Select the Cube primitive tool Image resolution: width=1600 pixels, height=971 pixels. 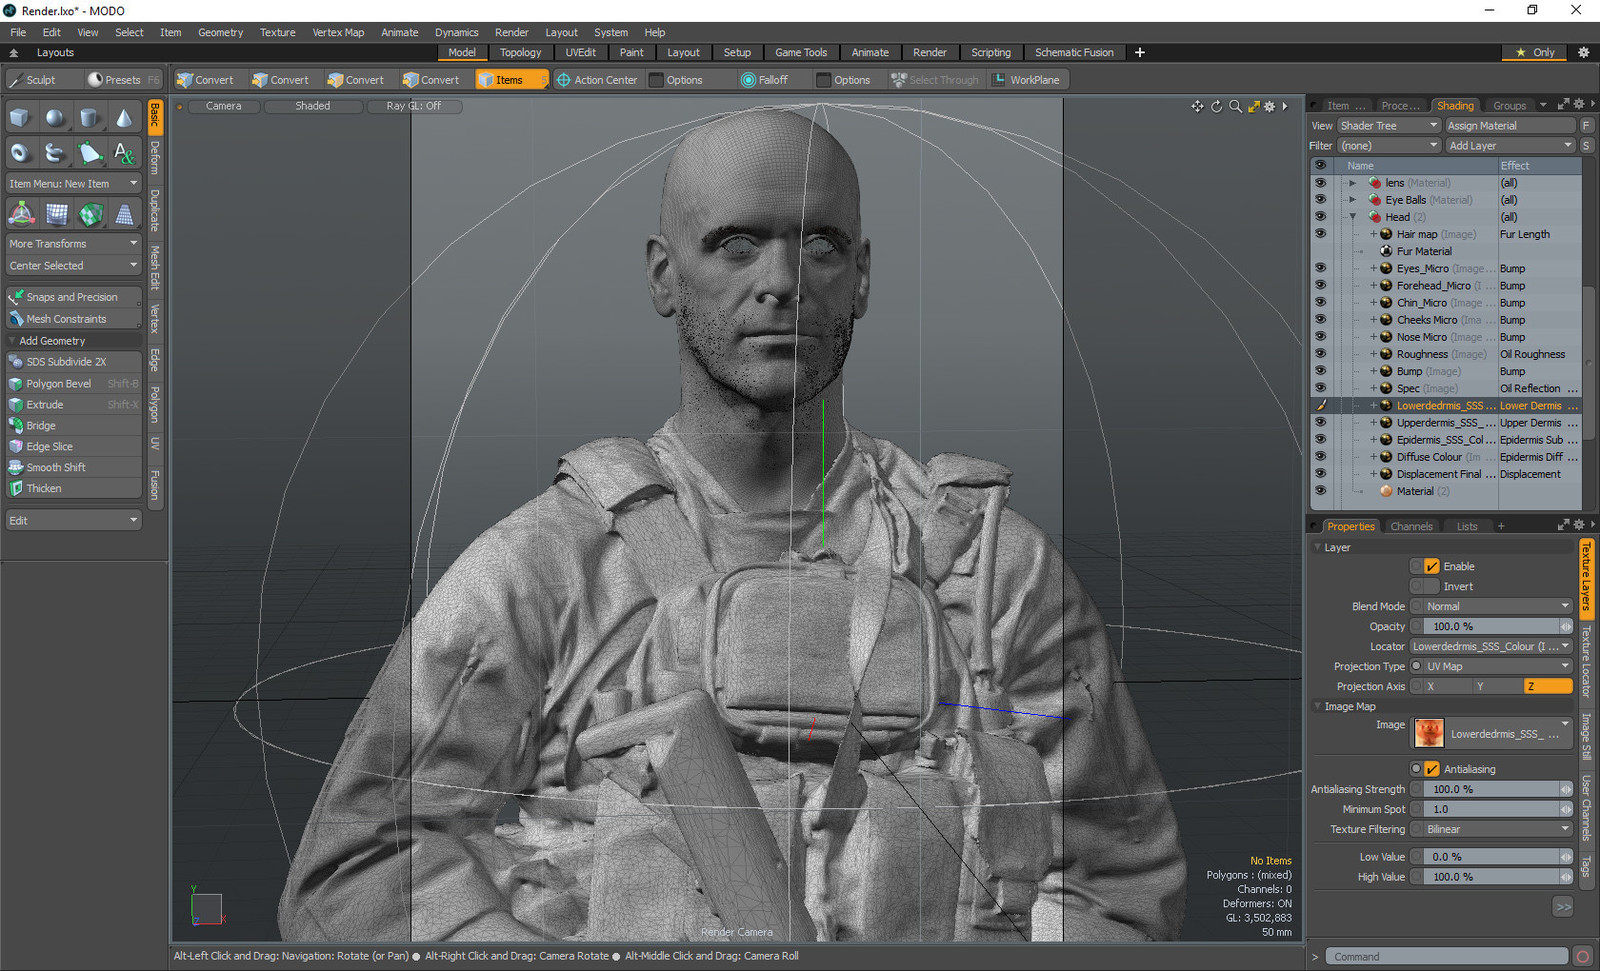20,118
